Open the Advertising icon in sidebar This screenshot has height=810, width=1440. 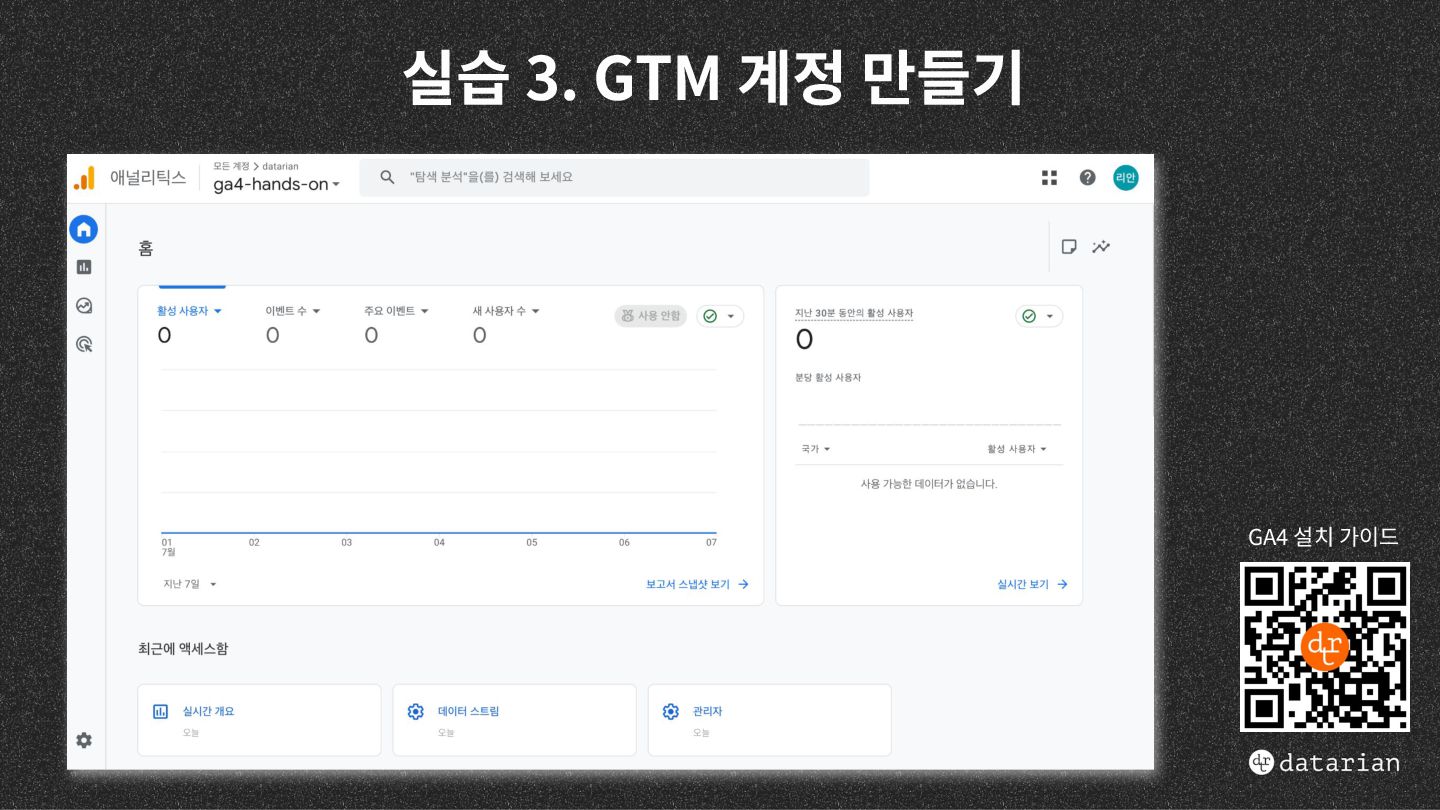coord(84,344)
